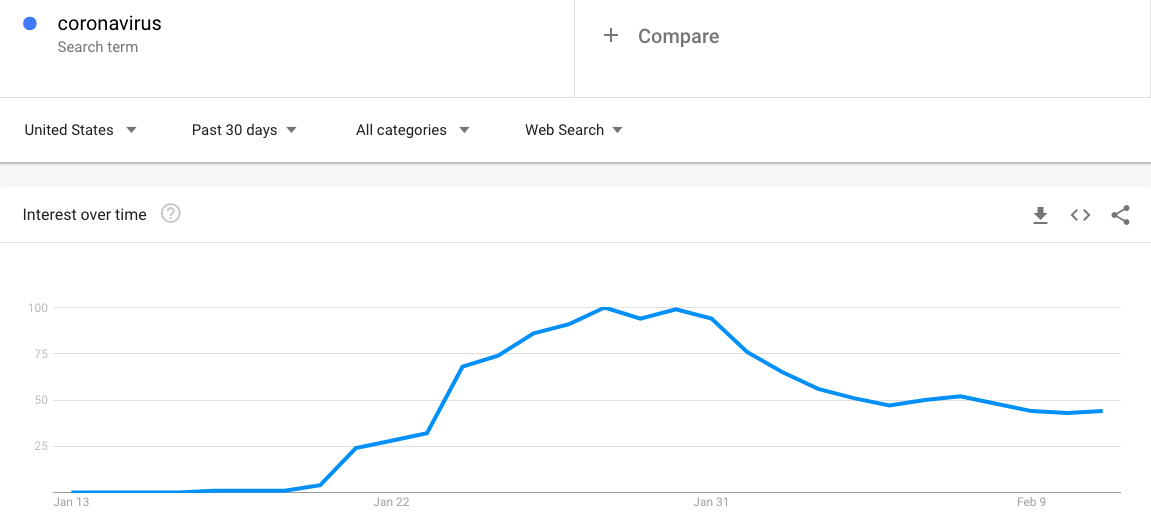The image size is (1151, 521).
Task: Open the Interest over time help icon
Action: tap(170, 214)
